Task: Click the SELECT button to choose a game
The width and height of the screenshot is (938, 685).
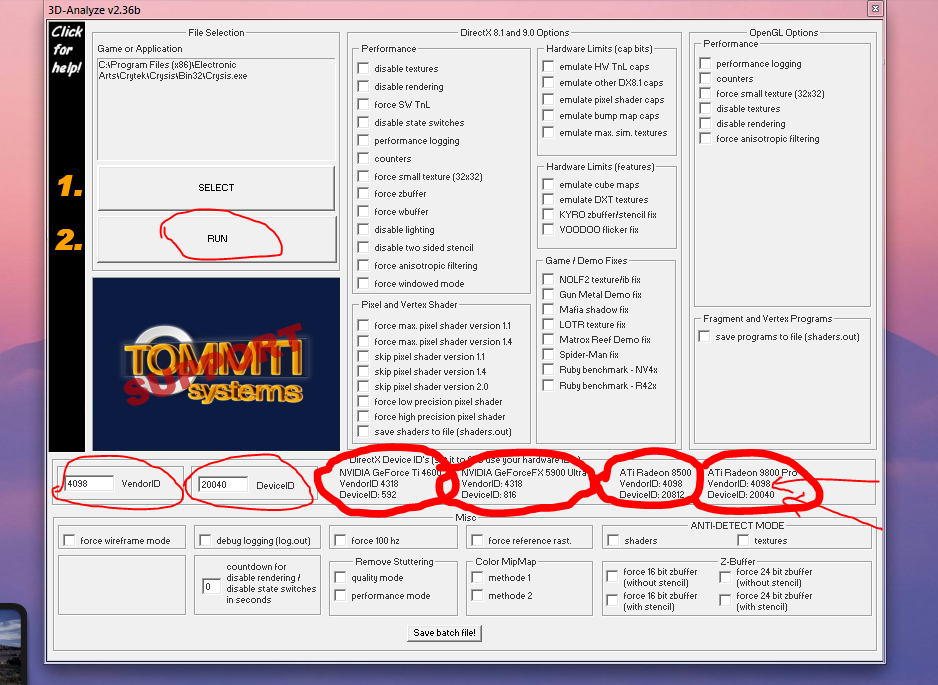Action: [x=216, y=188]
